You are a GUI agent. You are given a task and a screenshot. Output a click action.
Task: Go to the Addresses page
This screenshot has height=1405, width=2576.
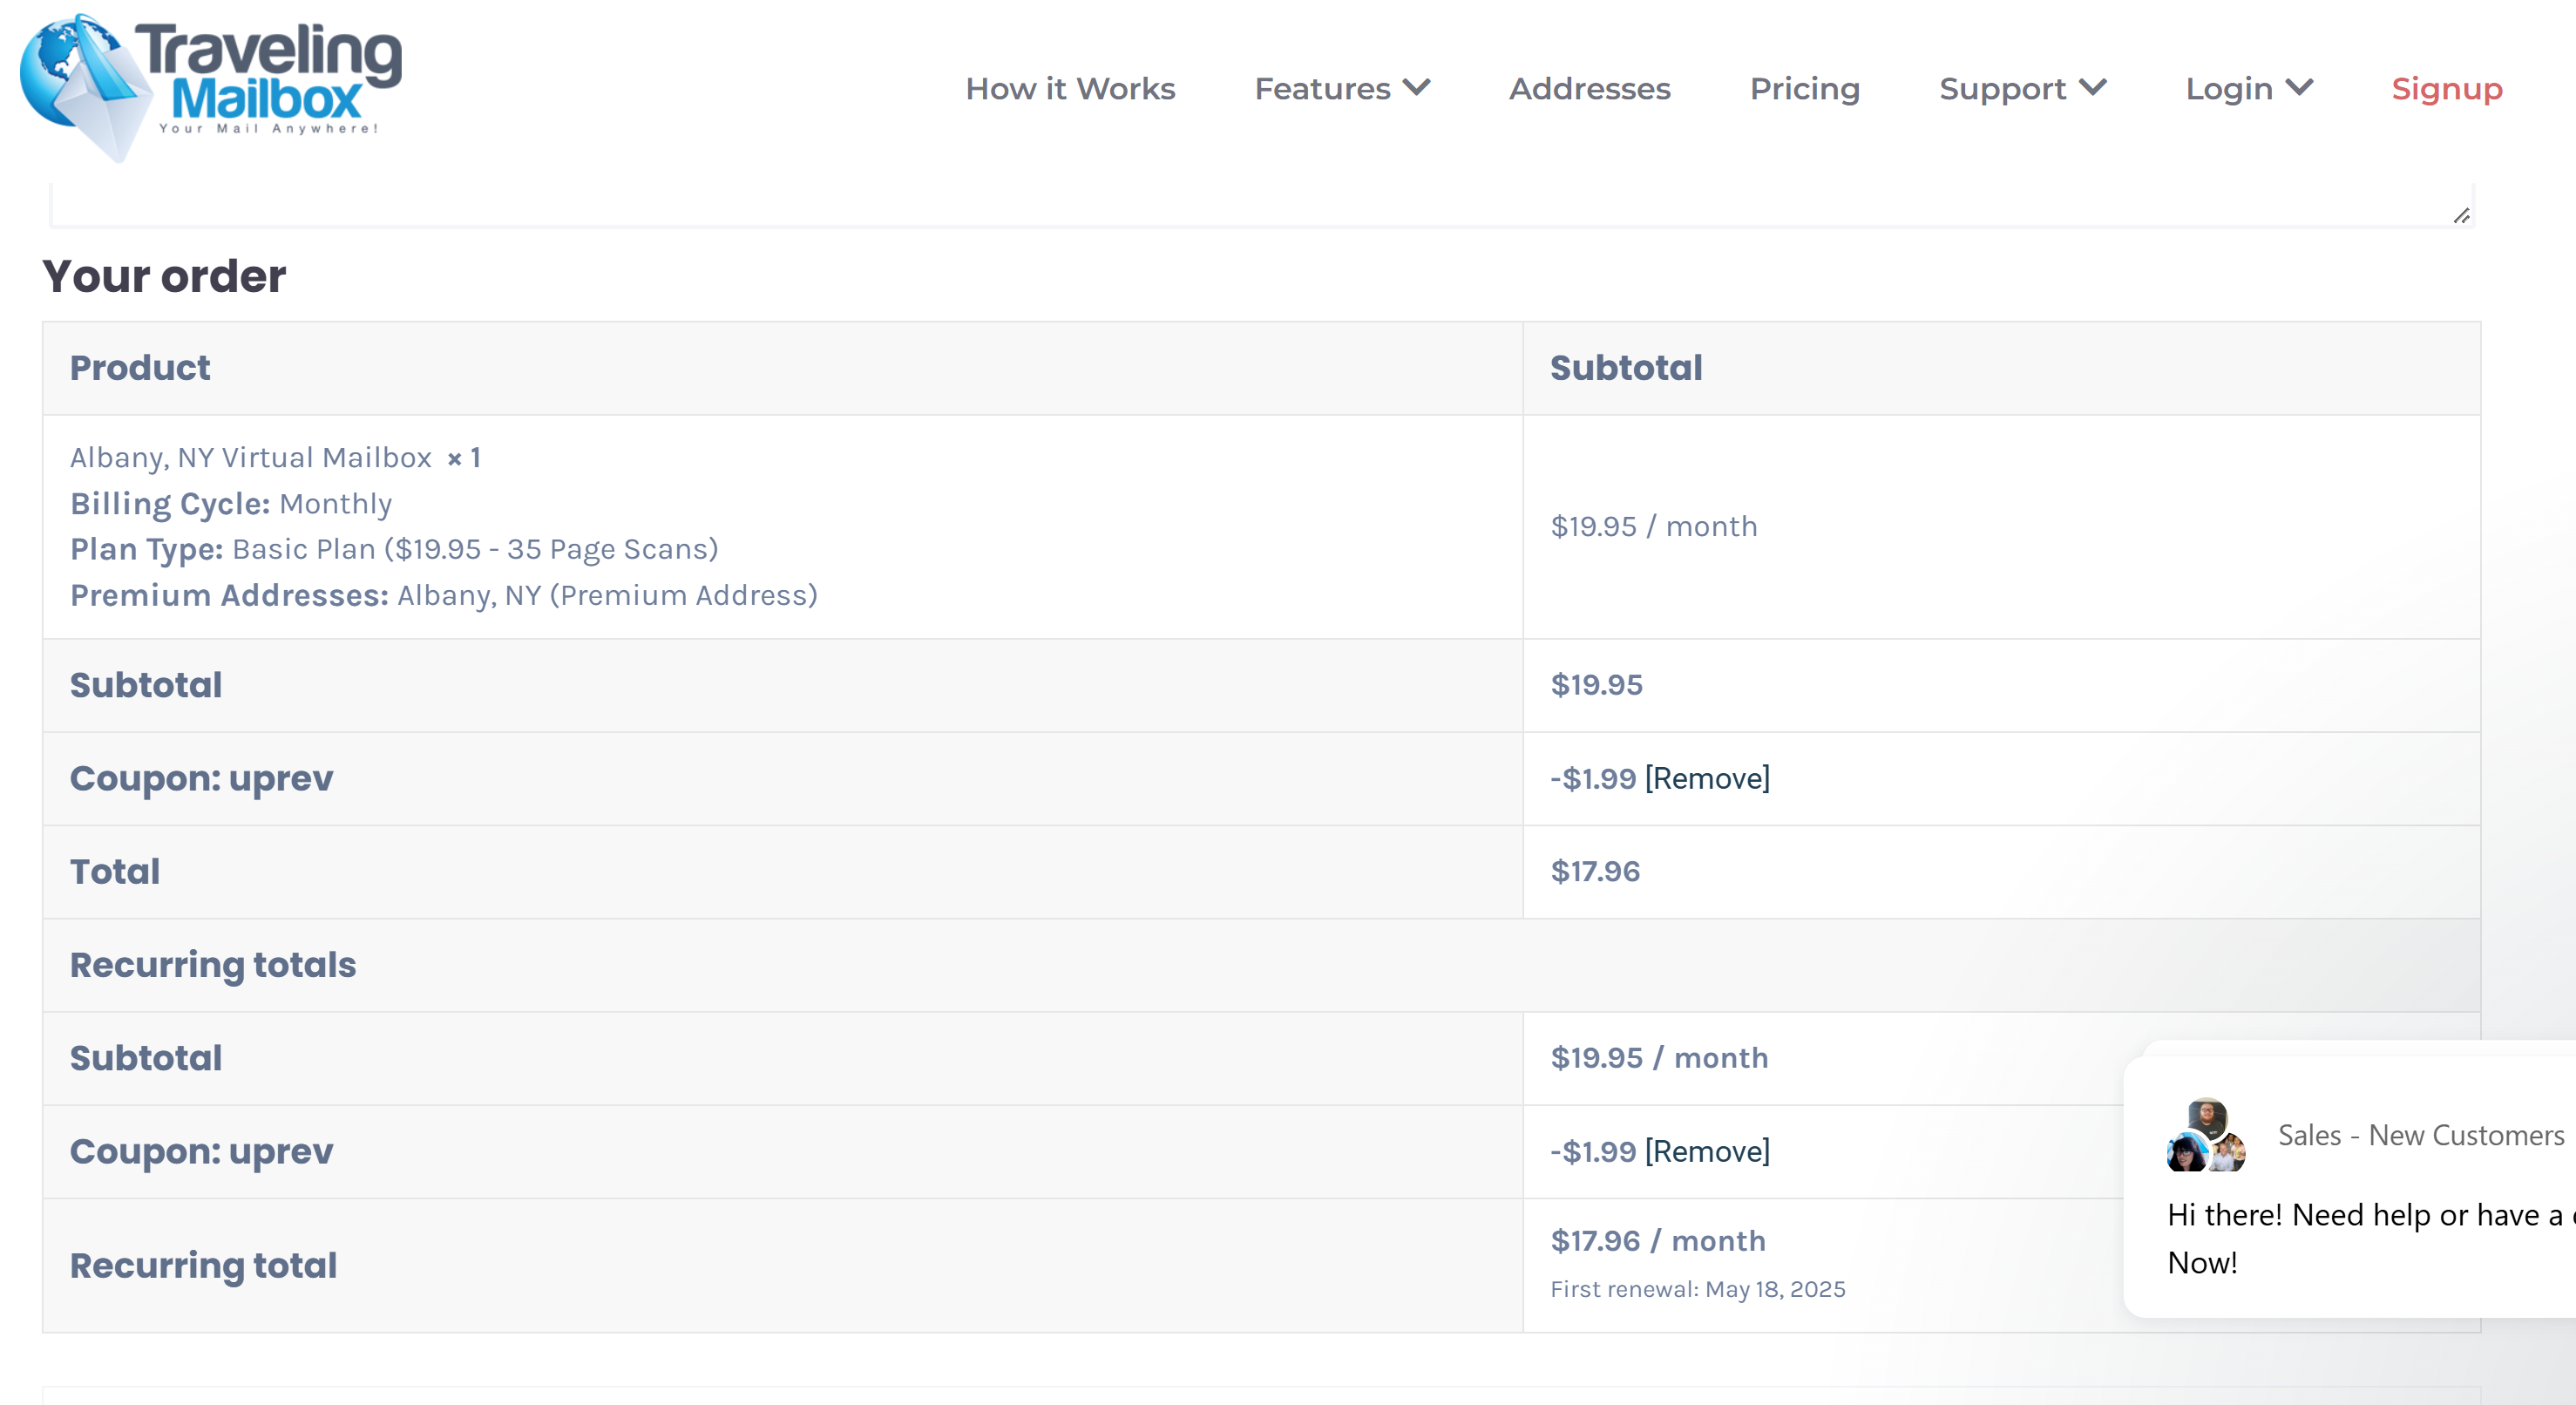(1589, 89)
